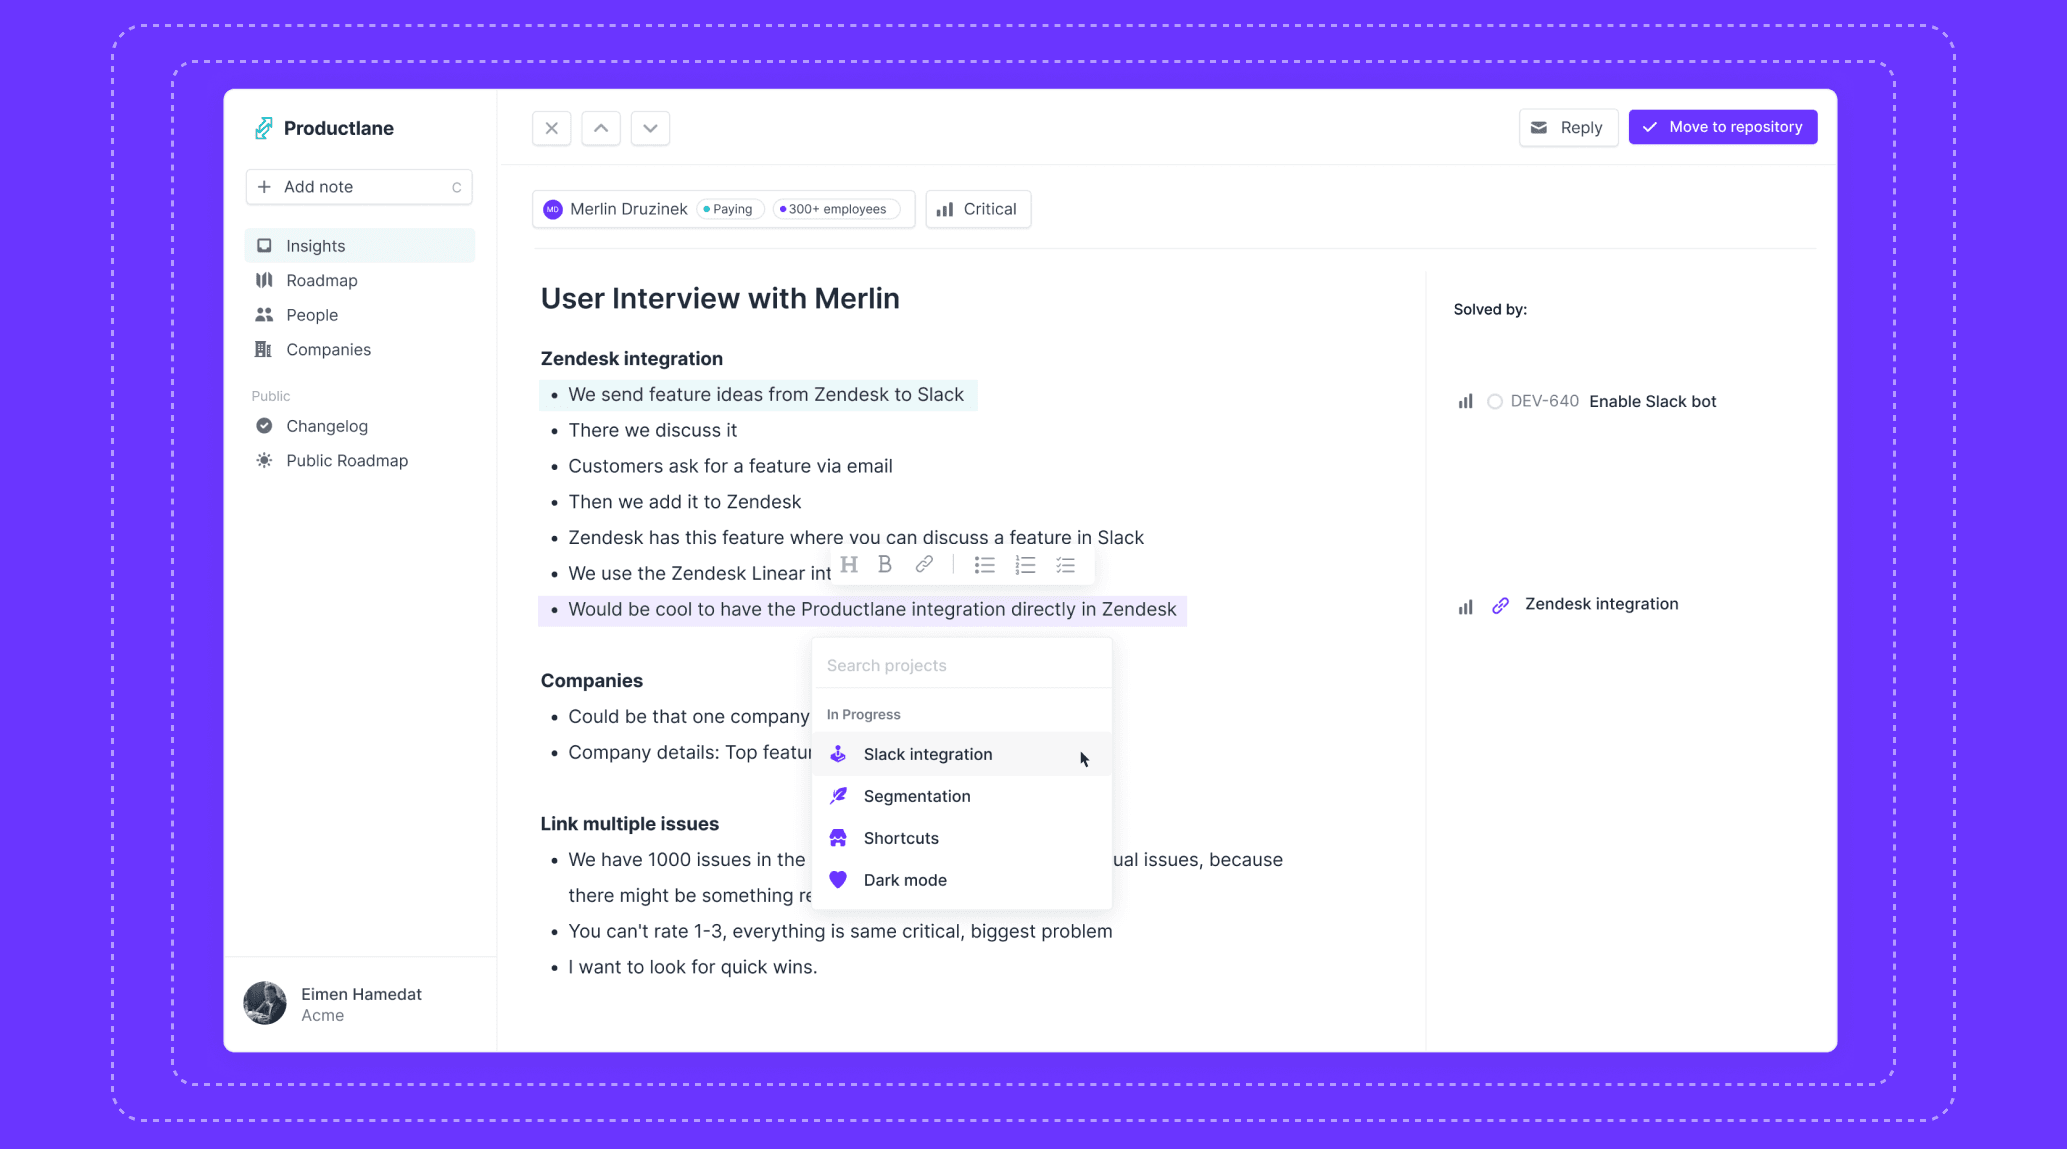Apply bullet list from floating toolbar
The width and height of the screenshot is (2067, 1149).
pyautogui.click(x=985, y=565)
